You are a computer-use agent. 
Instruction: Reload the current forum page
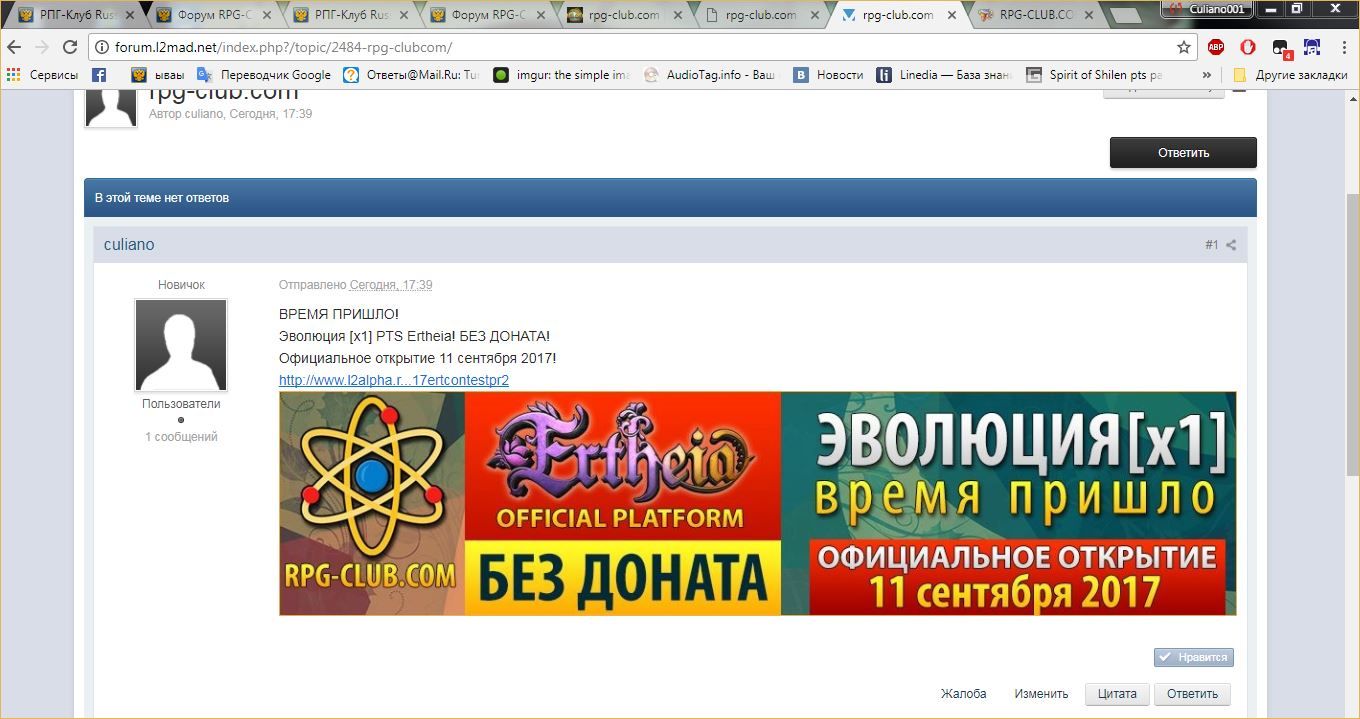click(x=70, y=47)
